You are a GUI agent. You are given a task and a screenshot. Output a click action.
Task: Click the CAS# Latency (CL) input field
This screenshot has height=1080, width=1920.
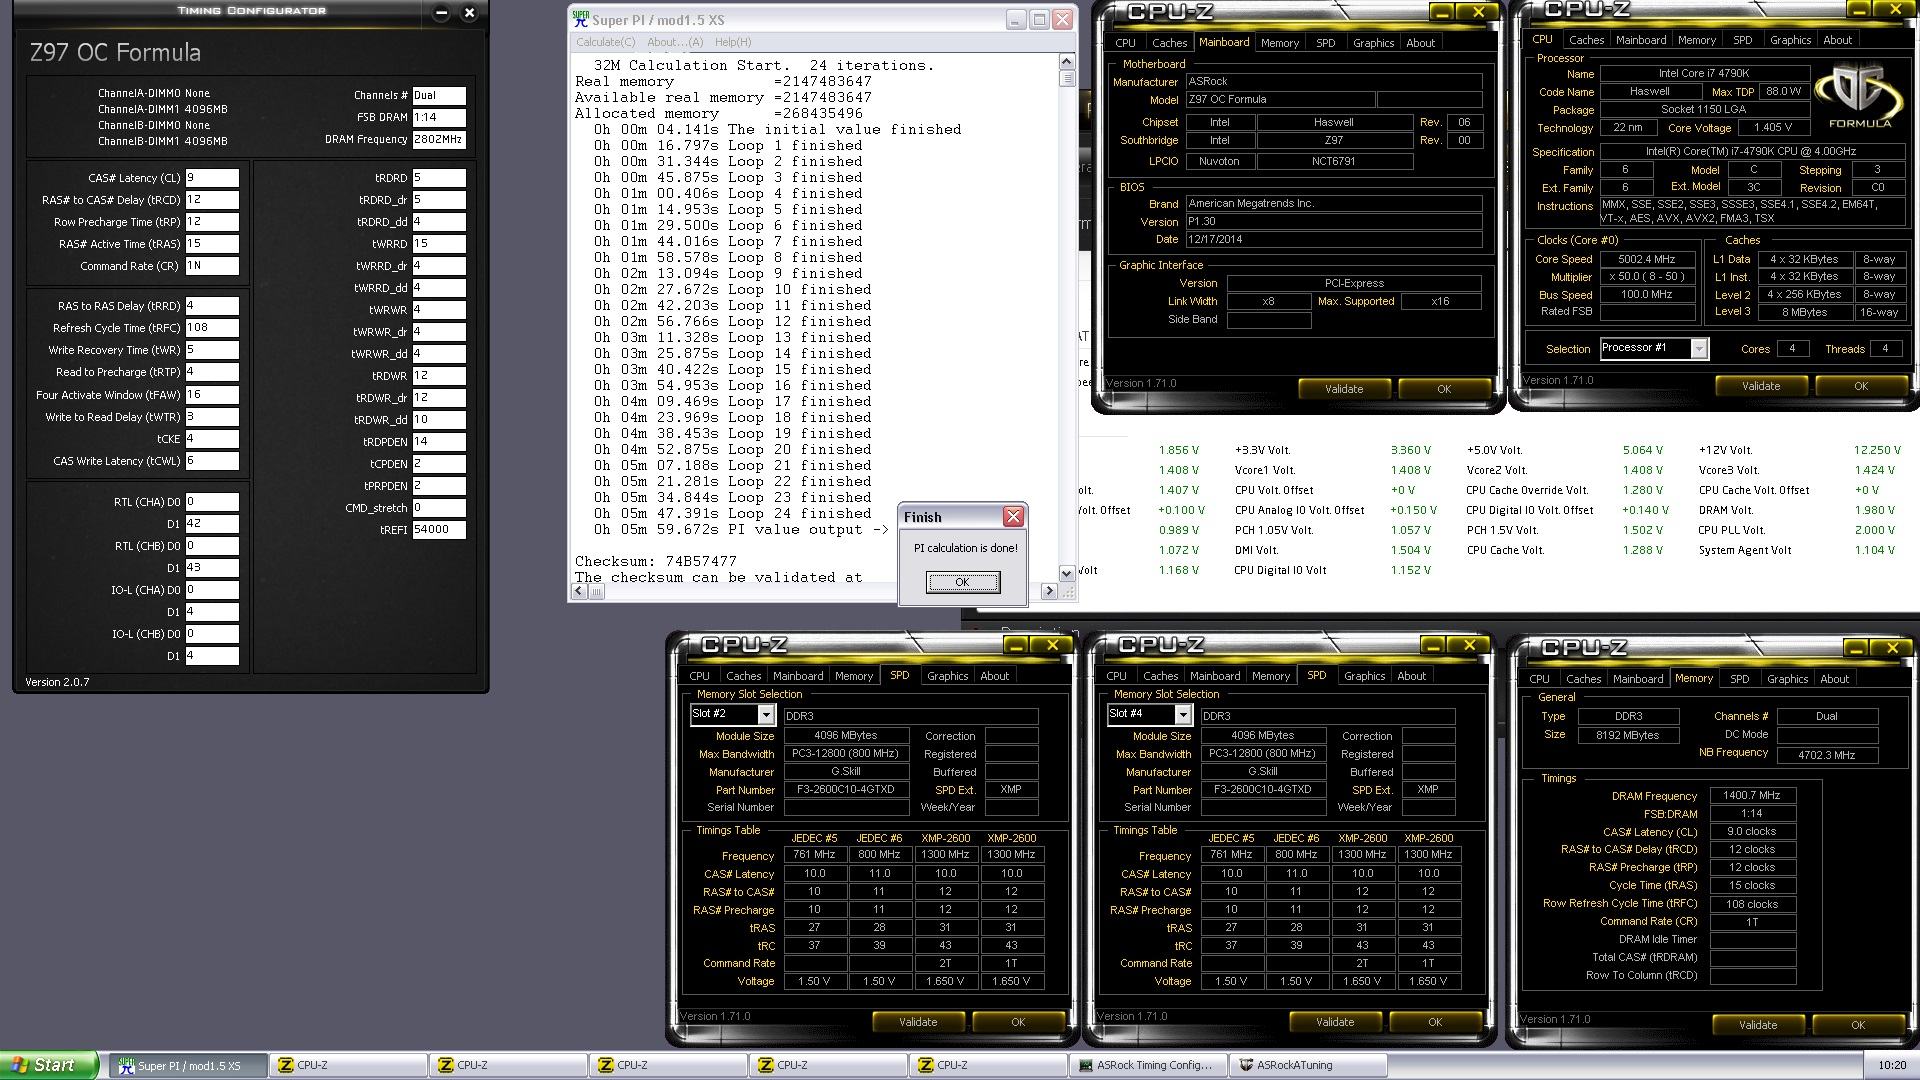coord(212,178)
